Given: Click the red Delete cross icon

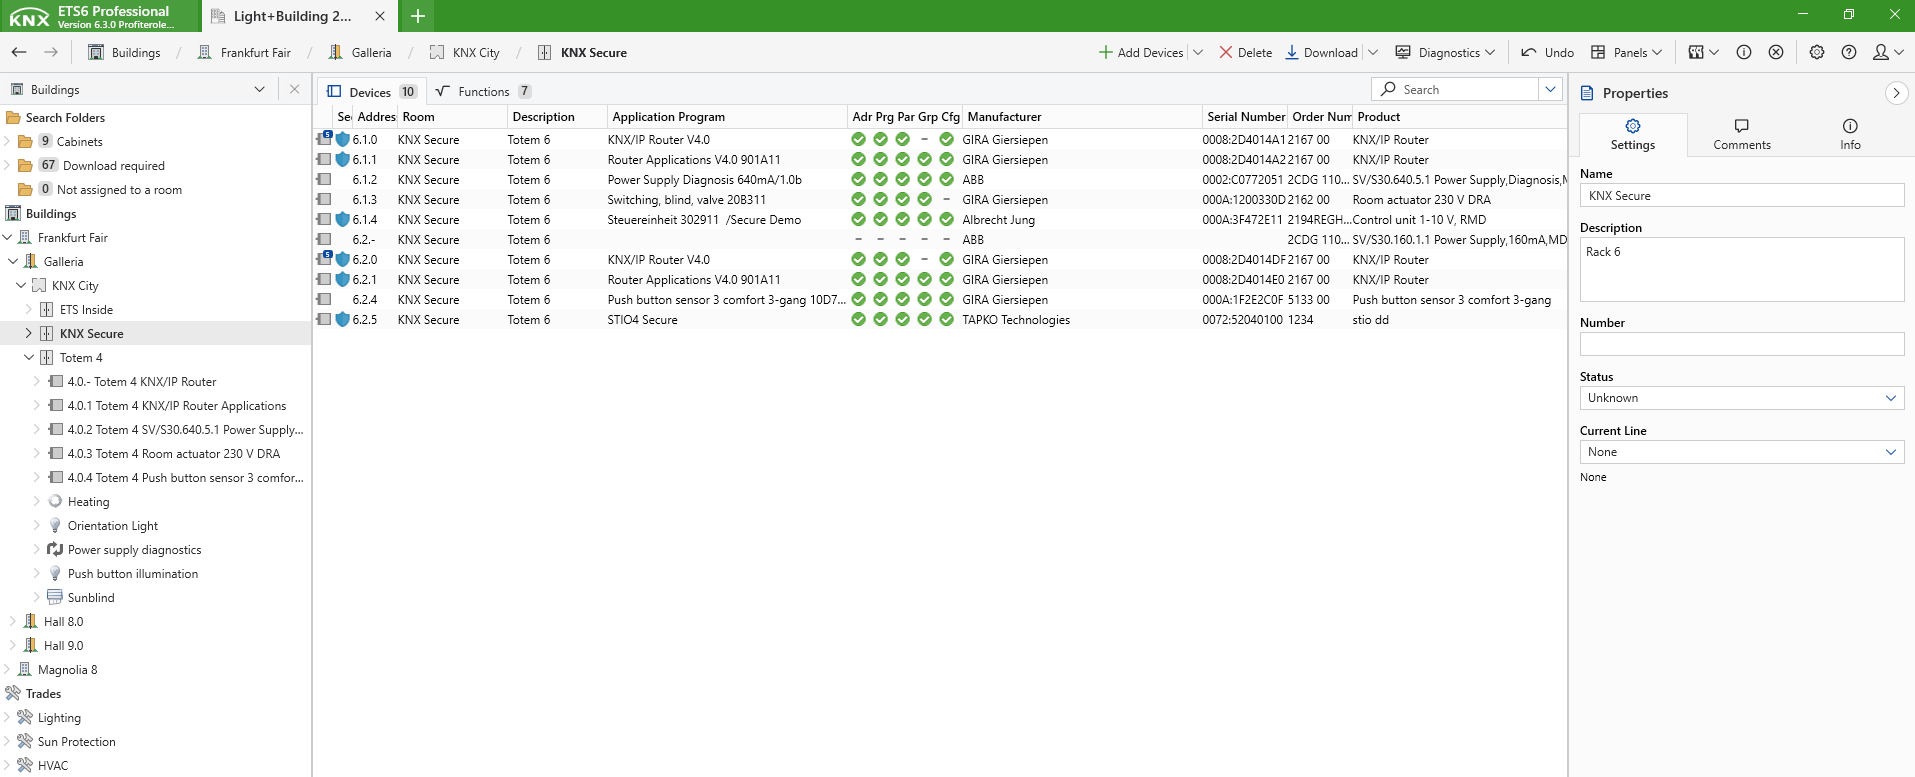Looking at the screenshot, I should pyautogui.click(x=1225, y=52).
